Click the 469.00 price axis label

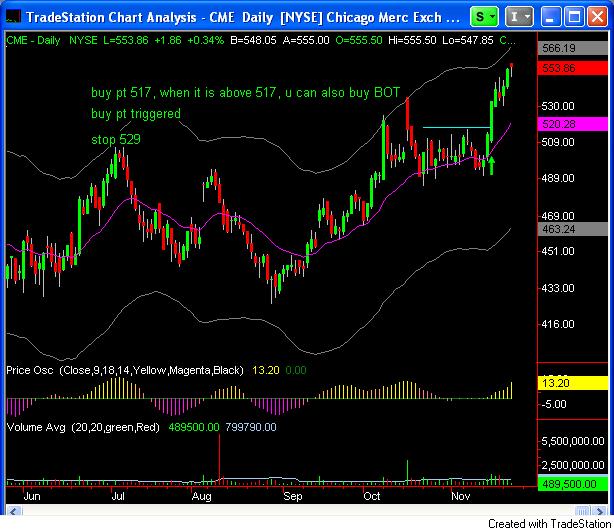pyautogui.click(x=558, y=216)
